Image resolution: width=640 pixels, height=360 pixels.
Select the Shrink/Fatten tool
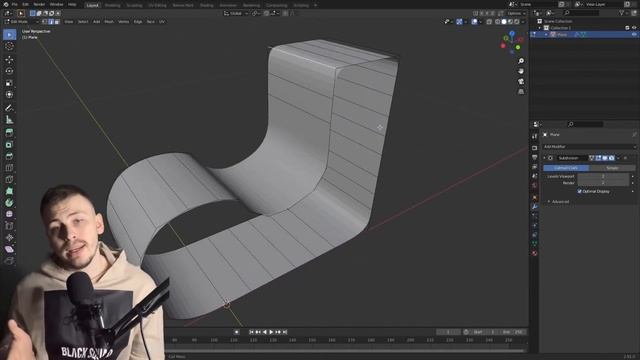click(x=9, y=238)
